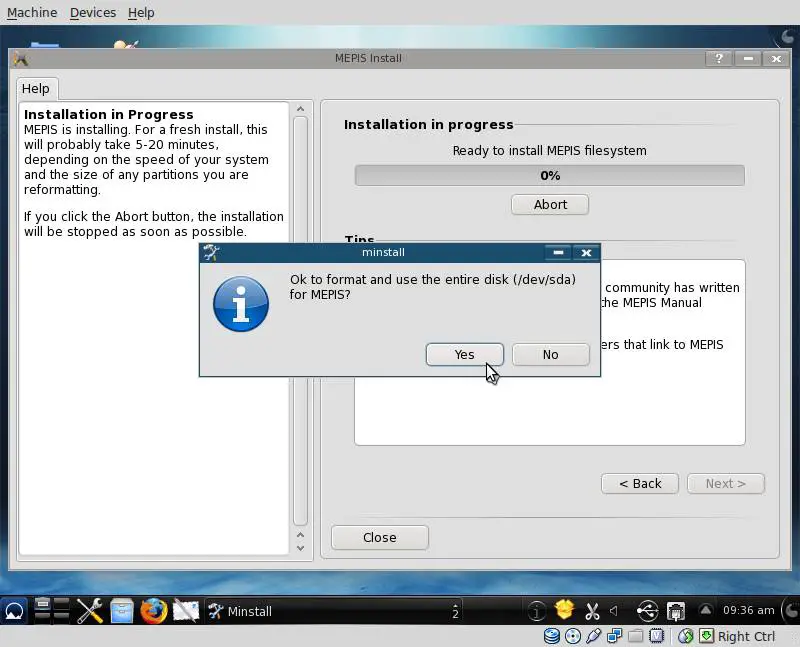Click the Close button in MEPIS Install
This screenshot has height=647, width=800.
tap(380, 537)
